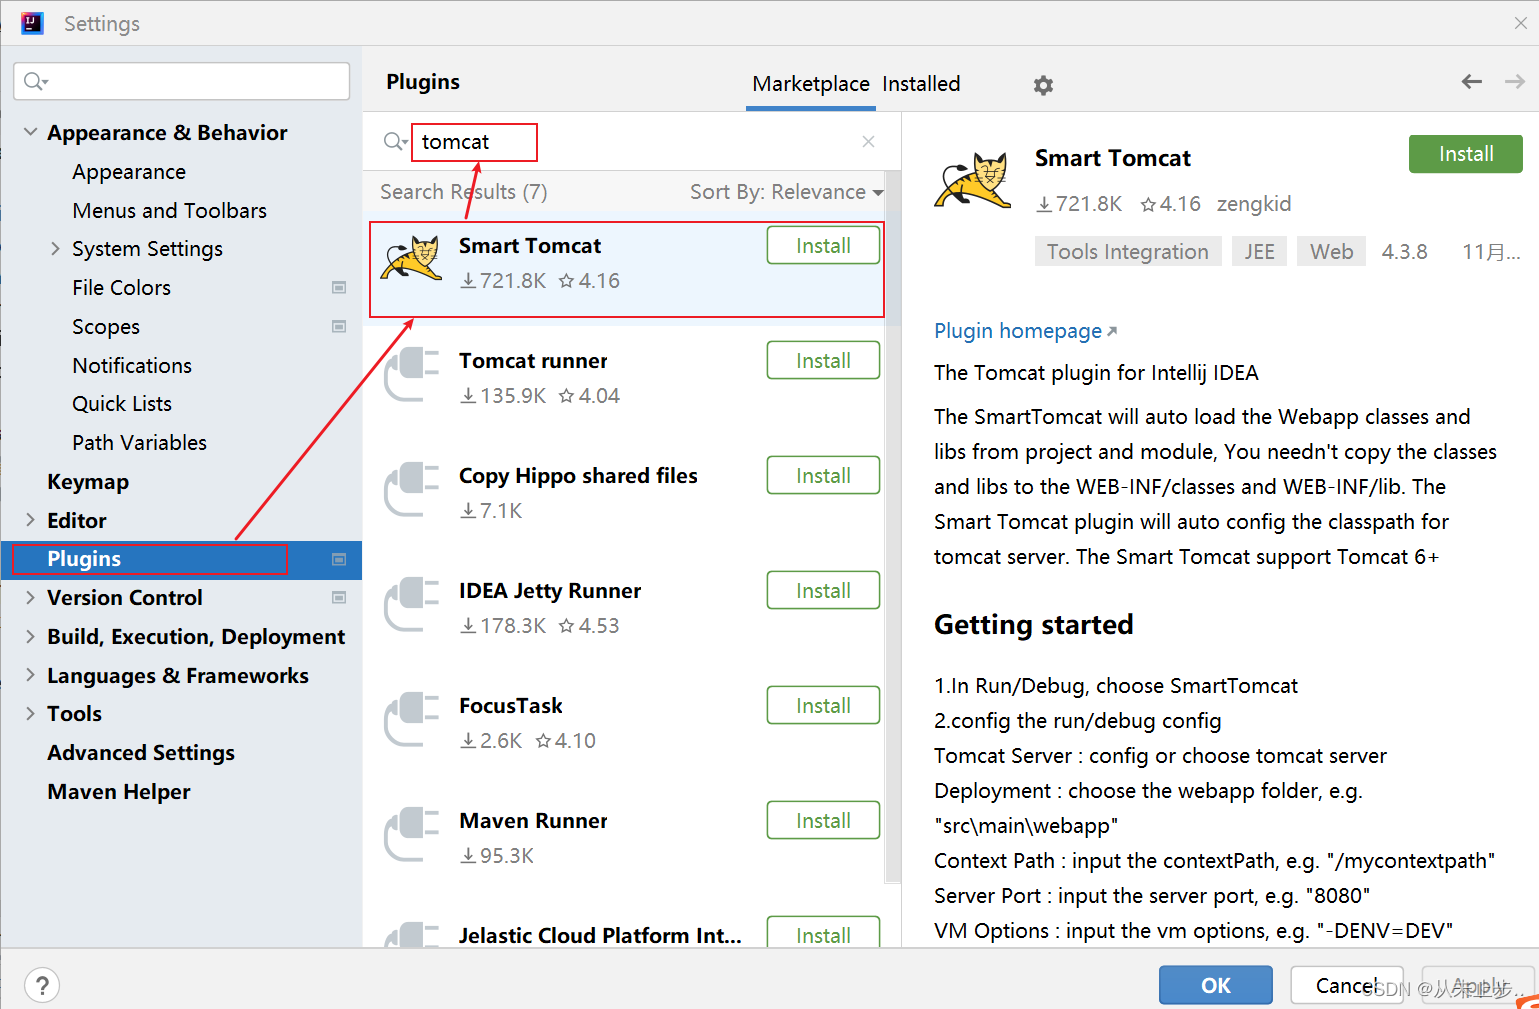Collapse the Appearance & Behavior section

[31, 132]
